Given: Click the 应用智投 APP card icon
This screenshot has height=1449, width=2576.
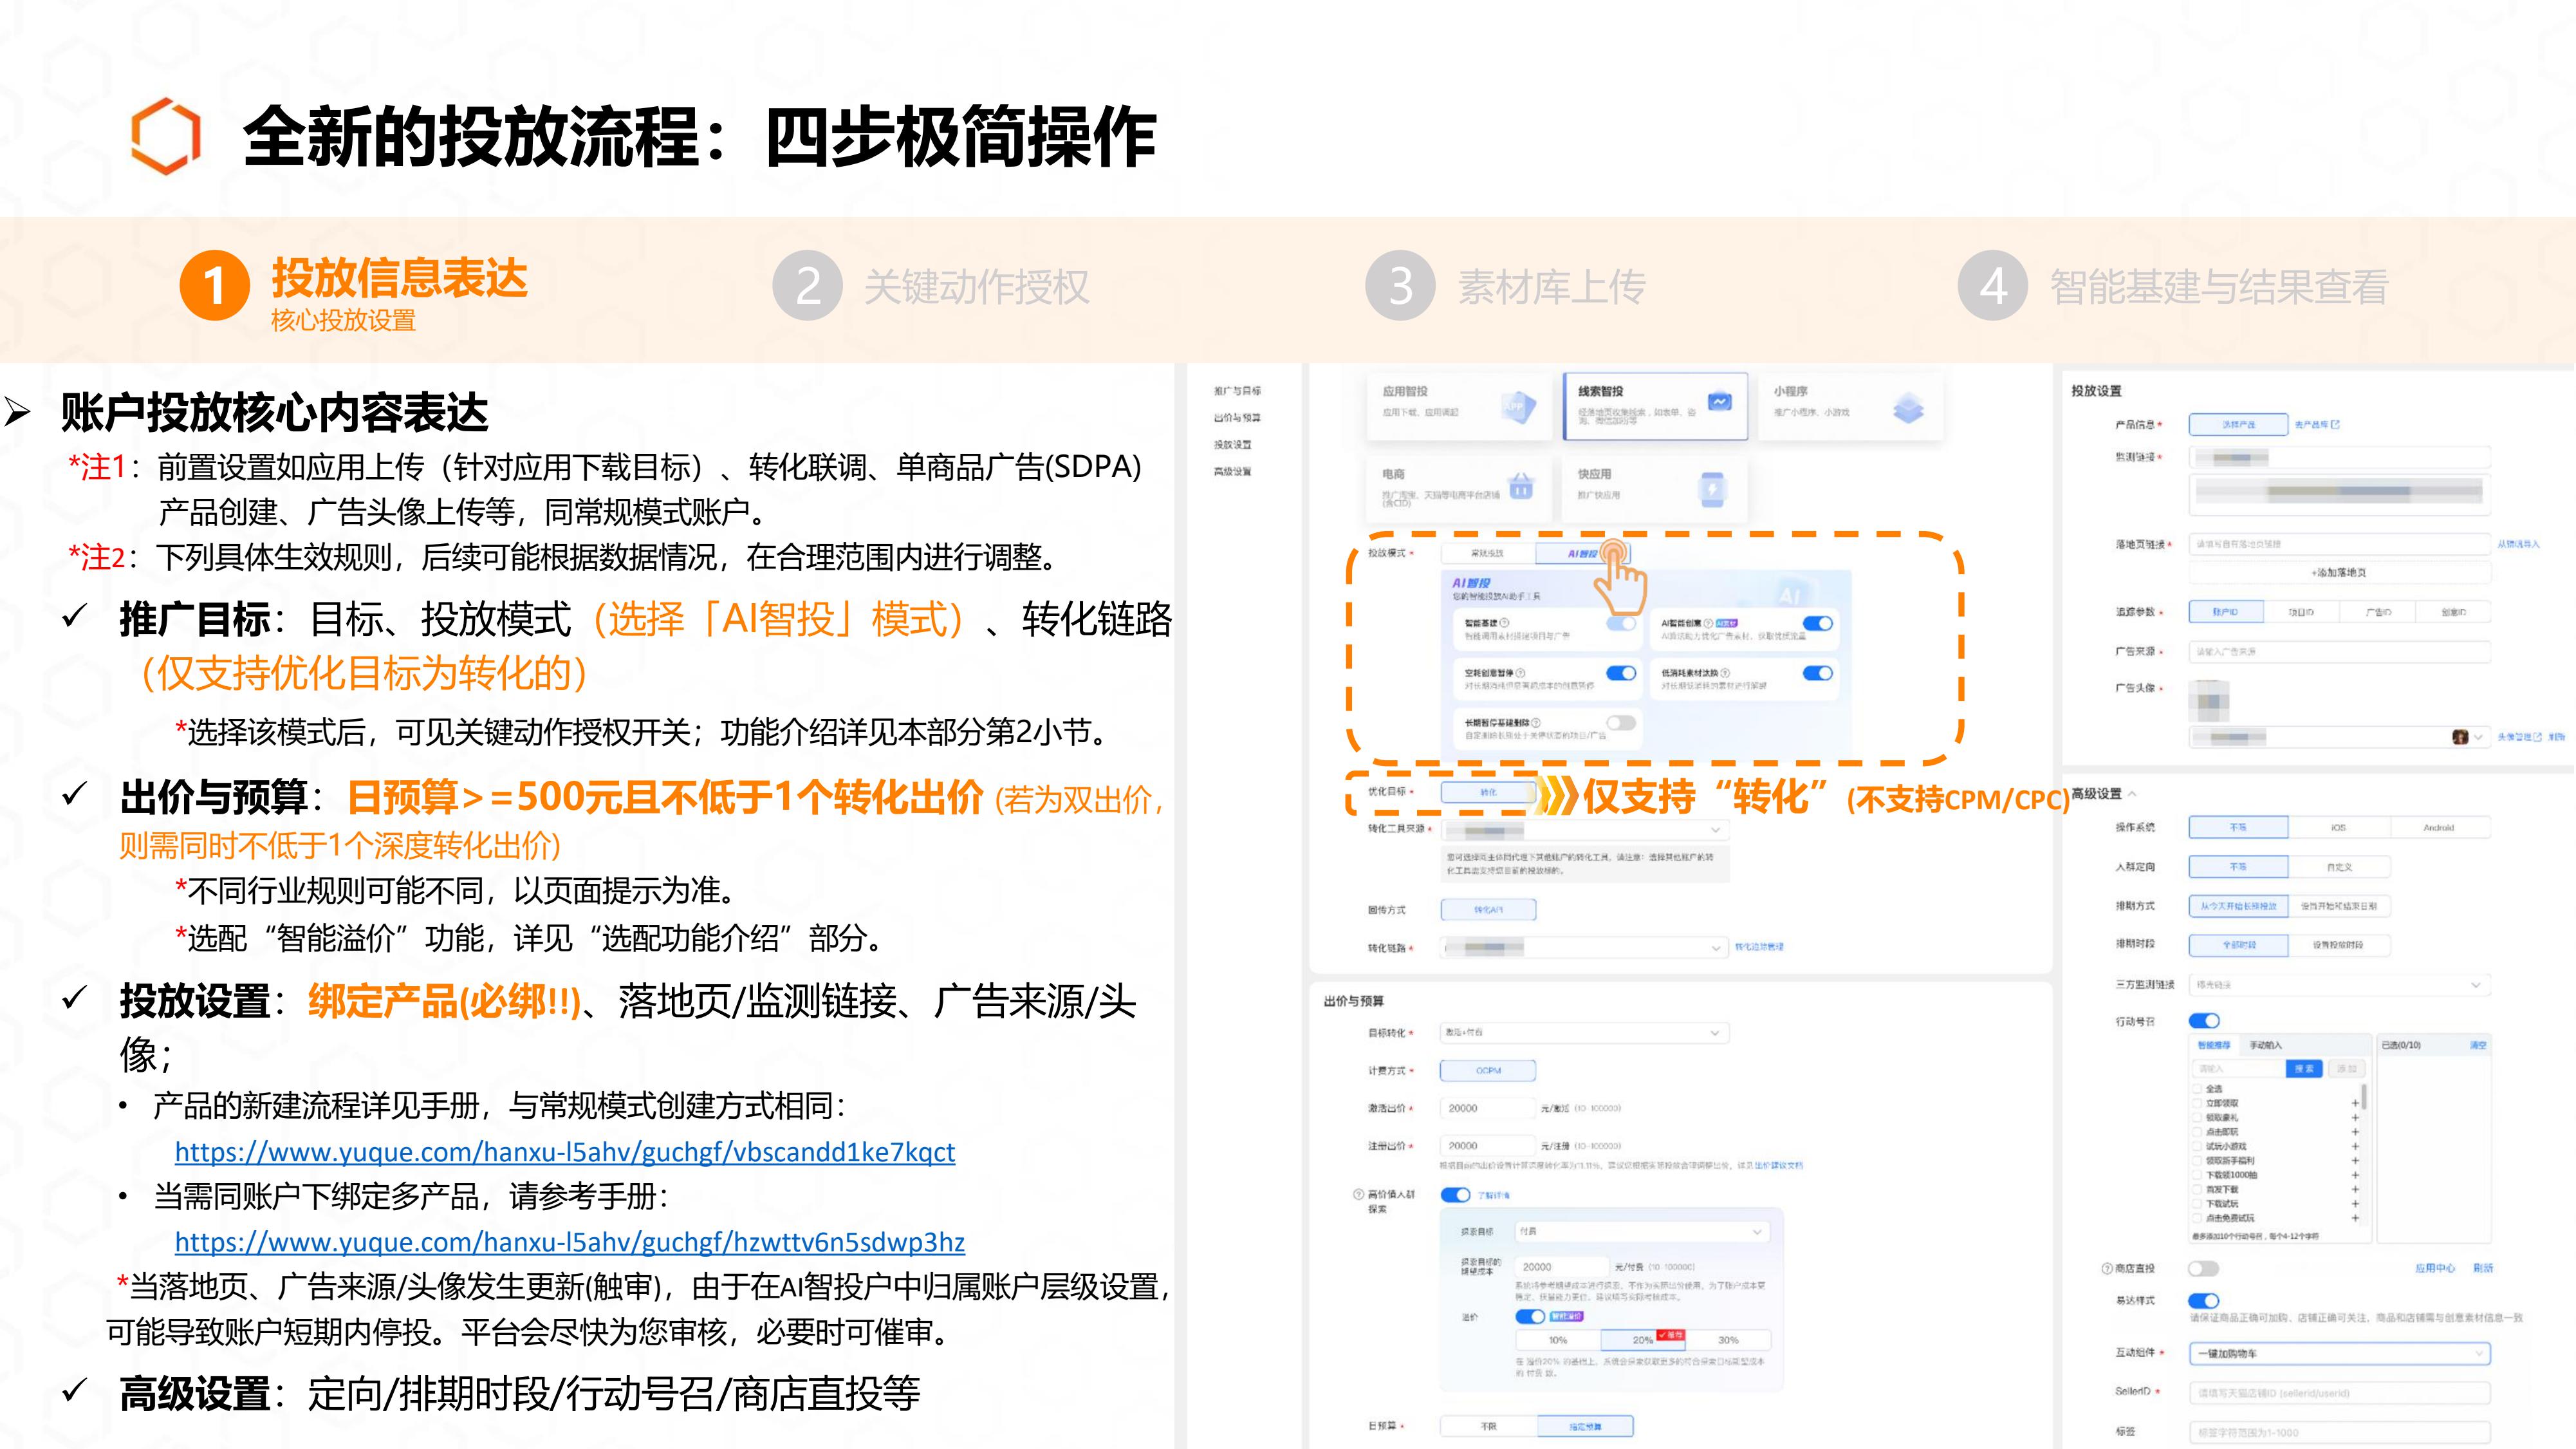Looking at the screenshot, I should pos(1518,406).
